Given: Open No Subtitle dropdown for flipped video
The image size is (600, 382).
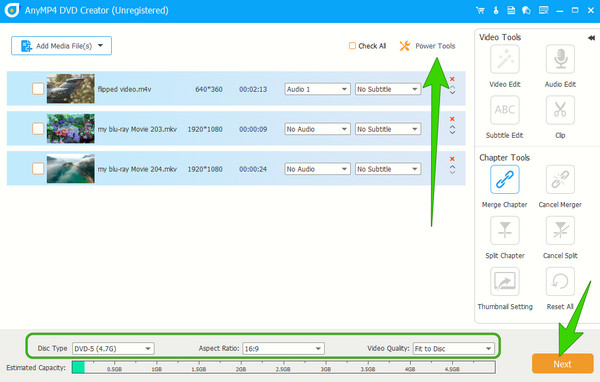Looking at the screenshot, I should click(388, 89).
